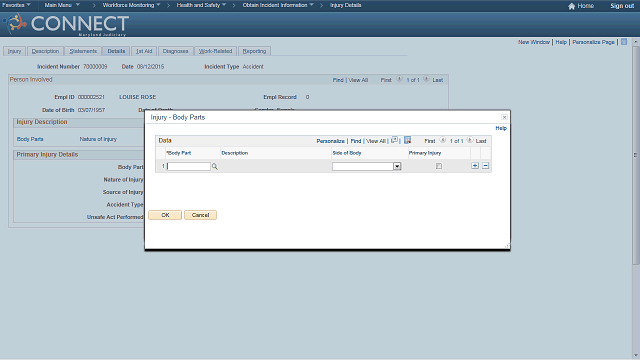The height and width of the screenshot is (360, 640).
Task: Expand the Main Menu dropdown
Action: coord(62,5)
